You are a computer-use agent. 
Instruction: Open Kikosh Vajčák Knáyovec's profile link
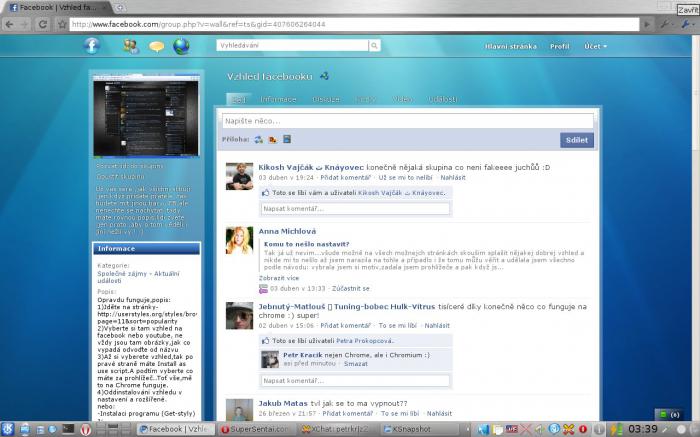(311, 167)
